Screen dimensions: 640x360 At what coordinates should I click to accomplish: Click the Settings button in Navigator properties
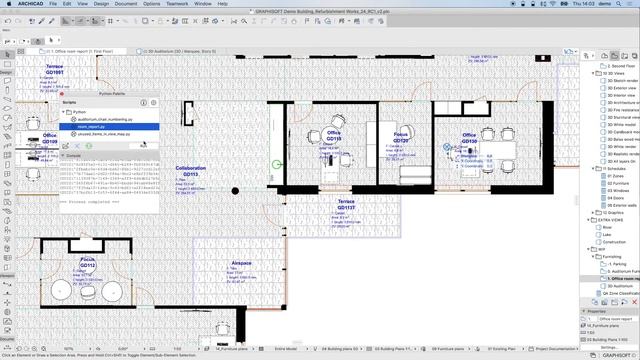click(x=609, y=347)
